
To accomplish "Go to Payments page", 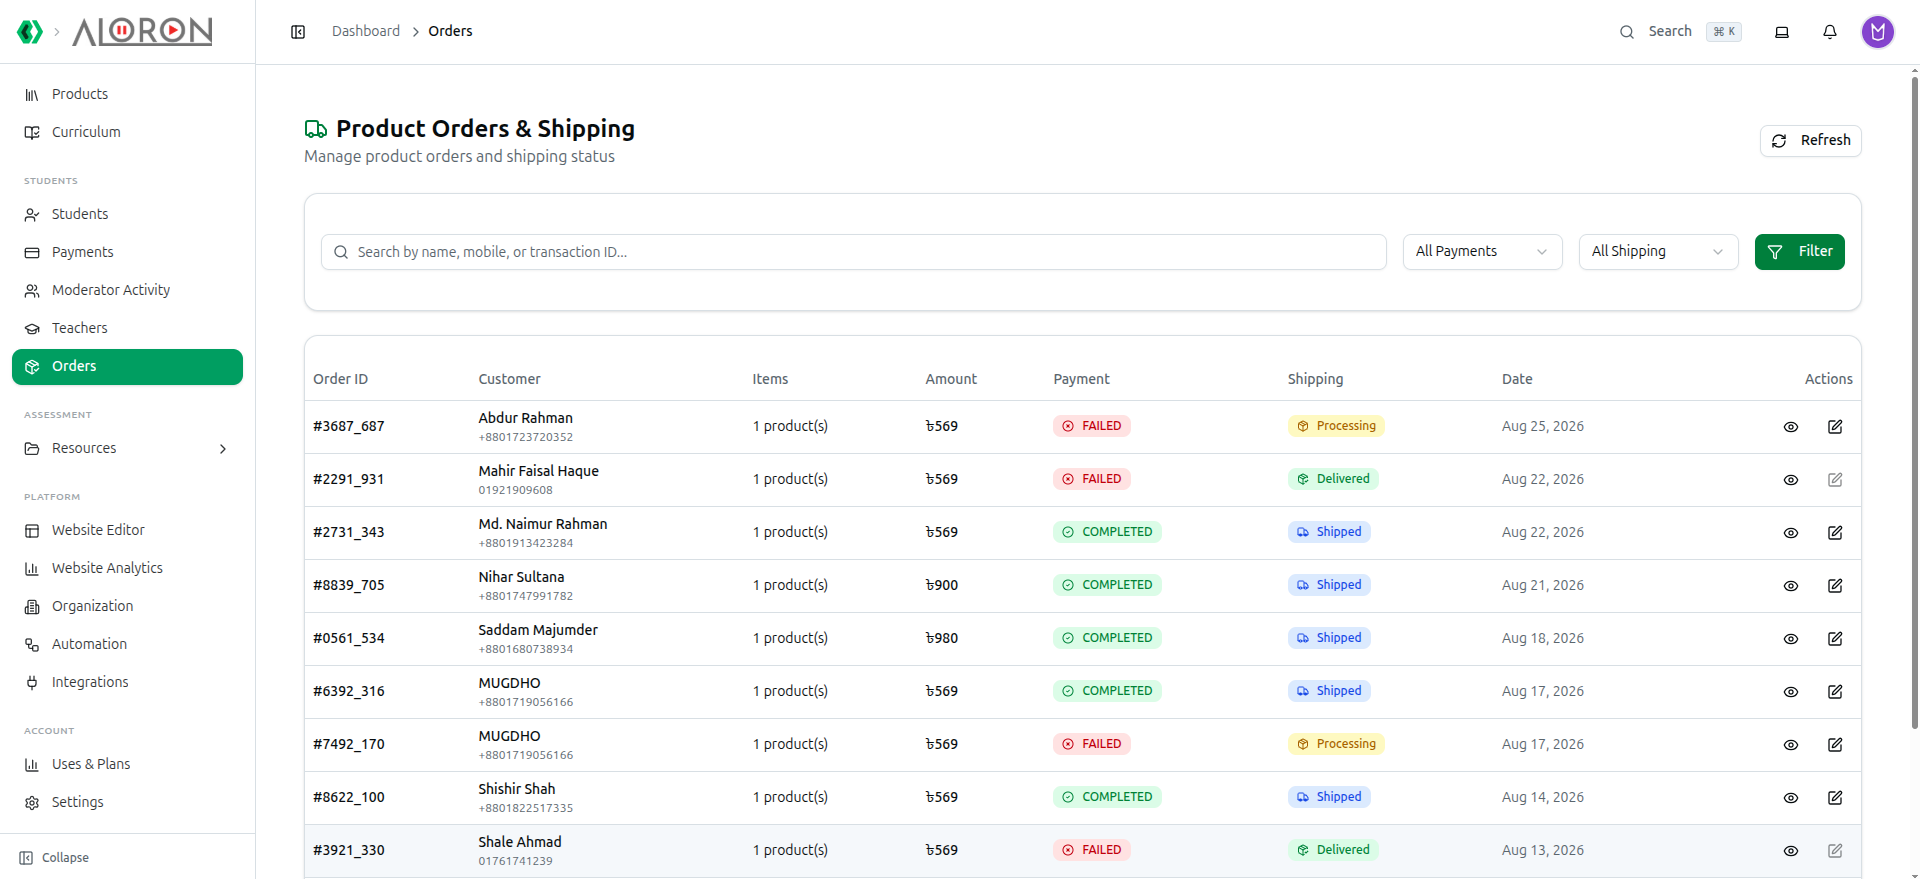I will tap(127, 252).
